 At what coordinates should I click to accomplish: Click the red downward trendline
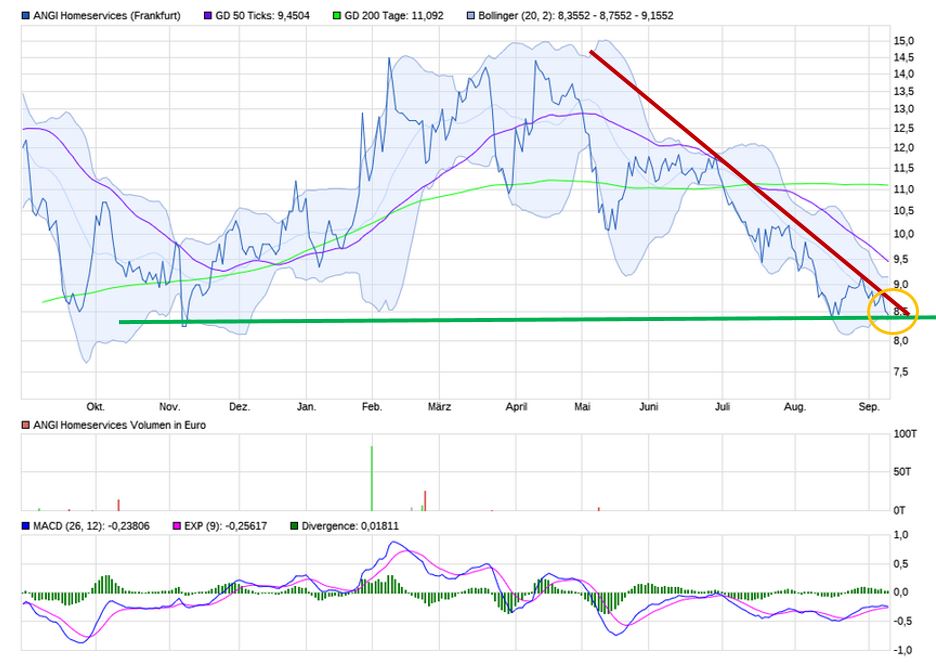pyautogui.click(x=740, y=175)
